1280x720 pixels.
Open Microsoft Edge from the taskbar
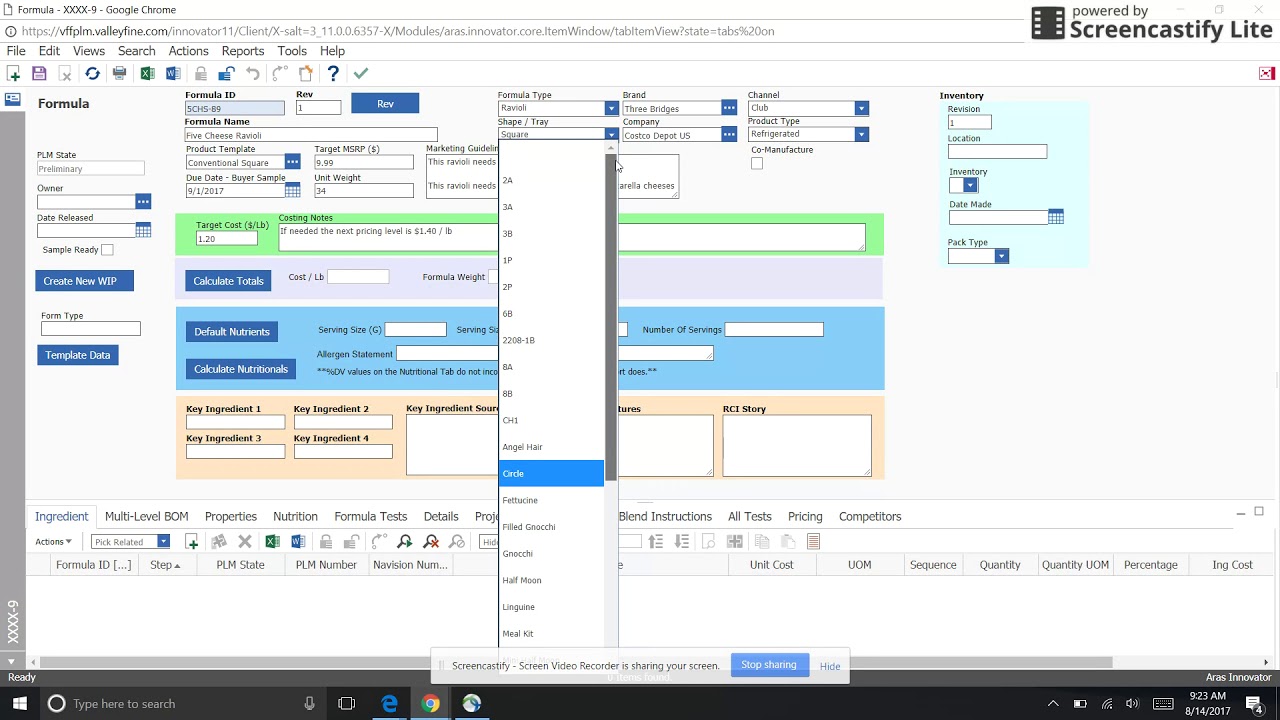point(389,704)
